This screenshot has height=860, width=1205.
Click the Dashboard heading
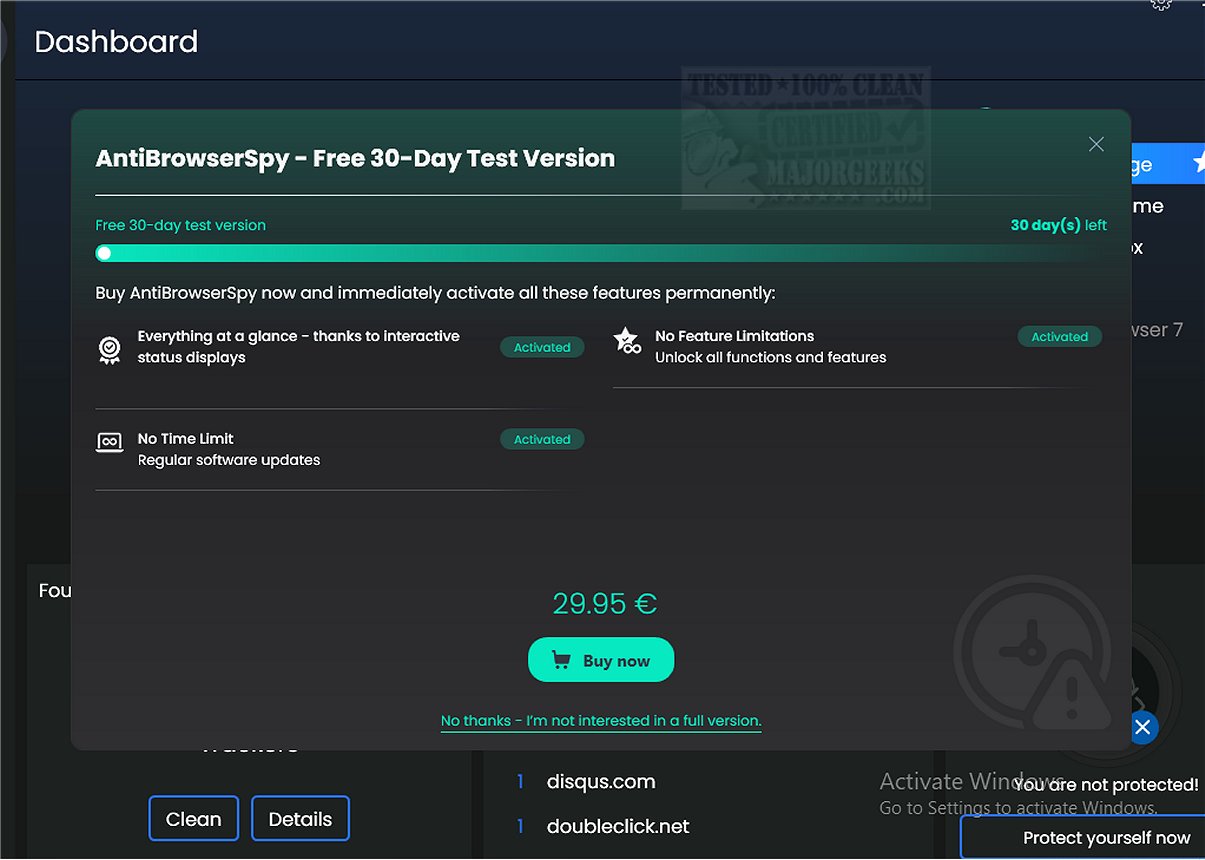116,42
